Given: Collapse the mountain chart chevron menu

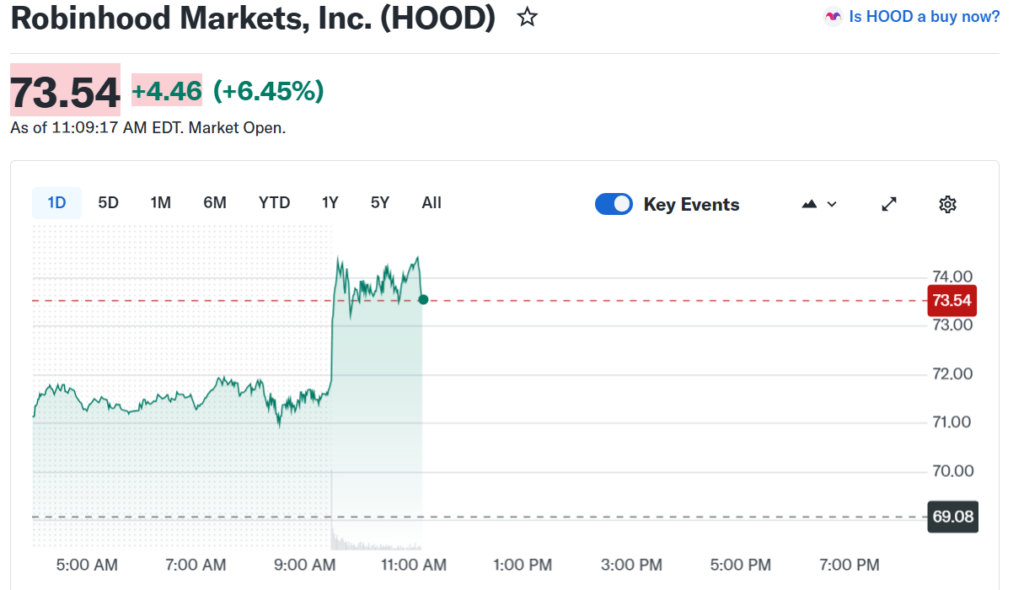Looking at the screenshot, I should pyautogui.click(x=833, y=203).
